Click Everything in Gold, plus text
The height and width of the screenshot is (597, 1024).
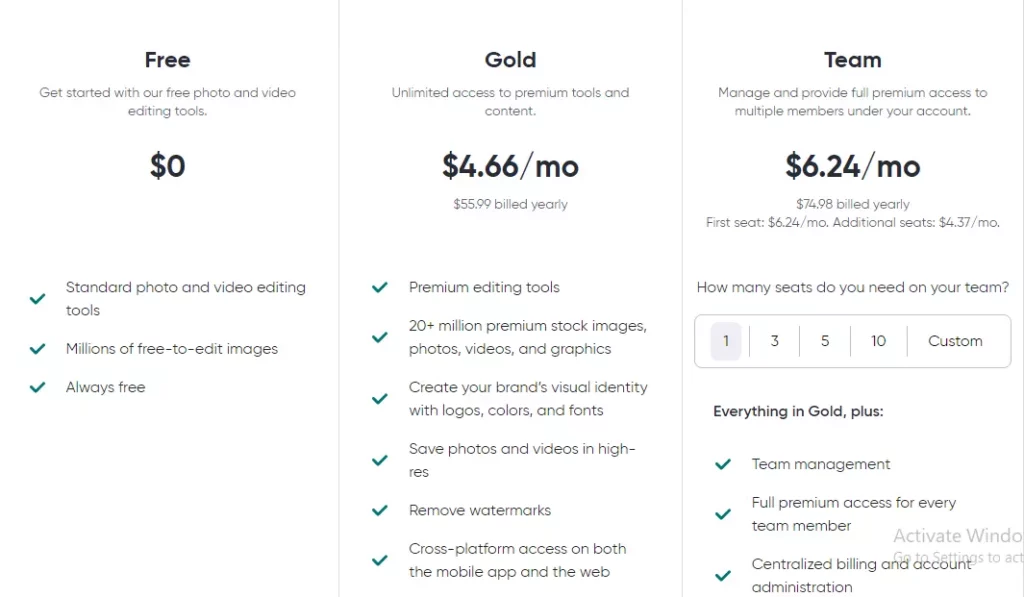pos(798,411)
